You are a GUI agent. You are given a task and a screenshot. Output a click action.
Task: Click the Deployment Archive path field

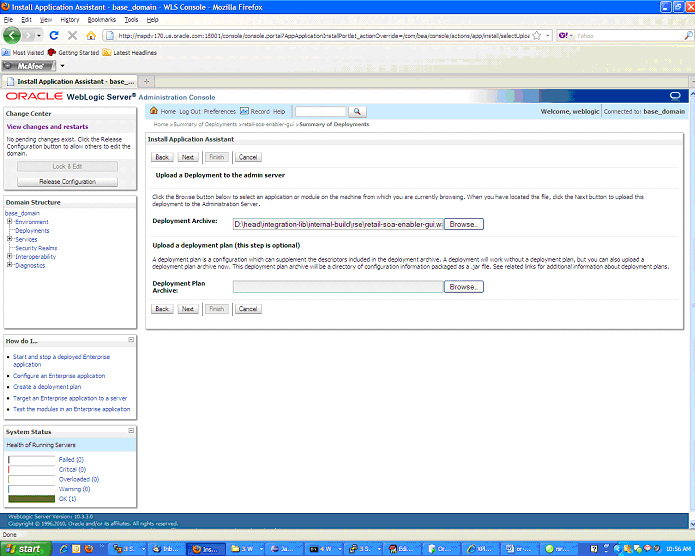pyautogui.click(x=338, y=224)
